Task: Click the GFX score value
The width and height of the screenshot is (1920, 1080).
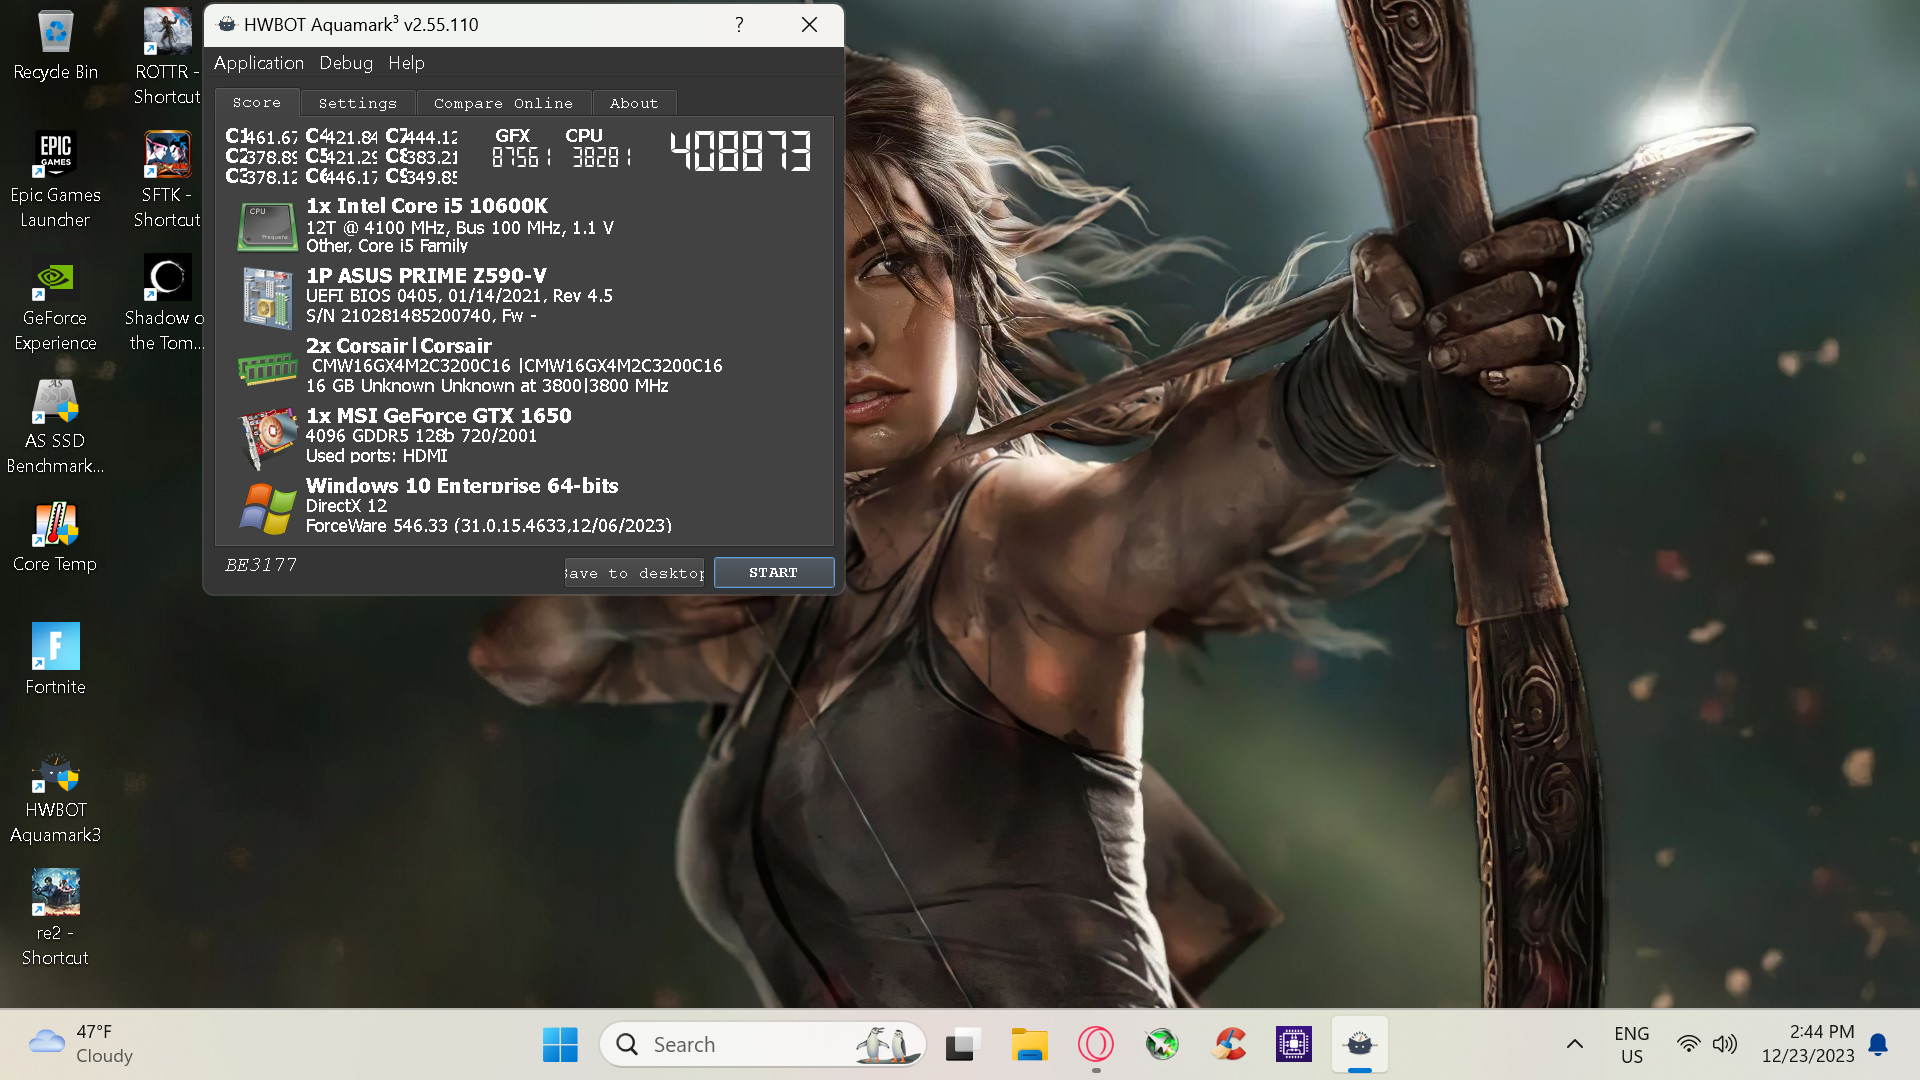Action: (x=520, y=157)
